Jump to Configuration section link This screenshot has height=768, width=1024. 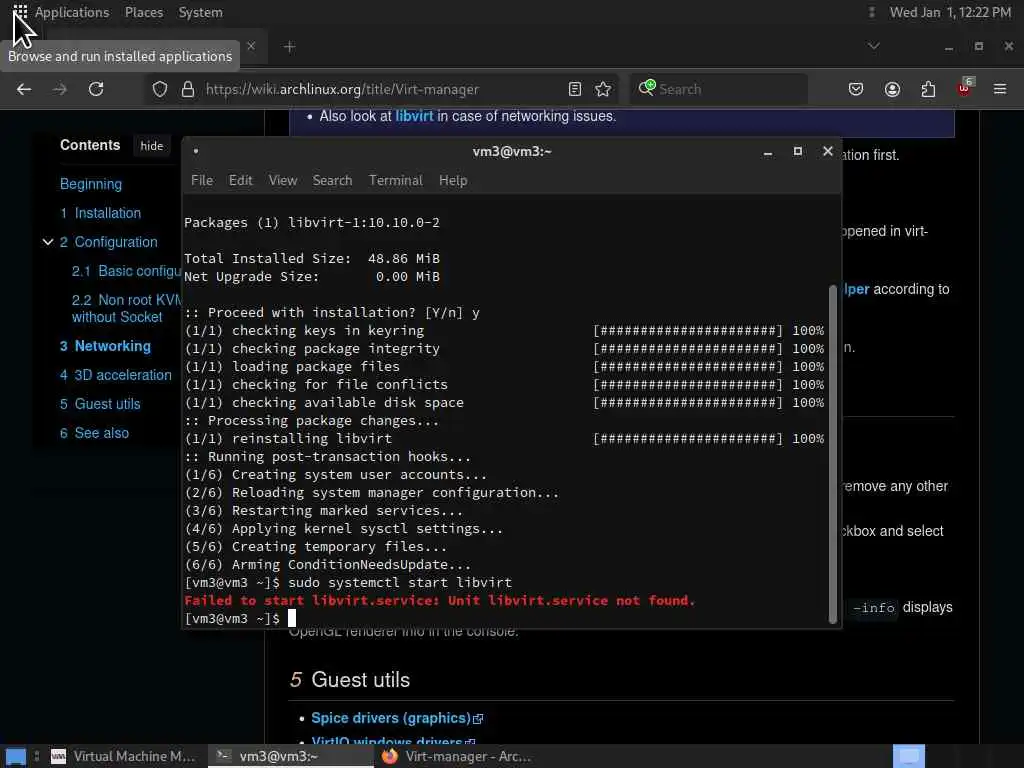pos(108,242)
